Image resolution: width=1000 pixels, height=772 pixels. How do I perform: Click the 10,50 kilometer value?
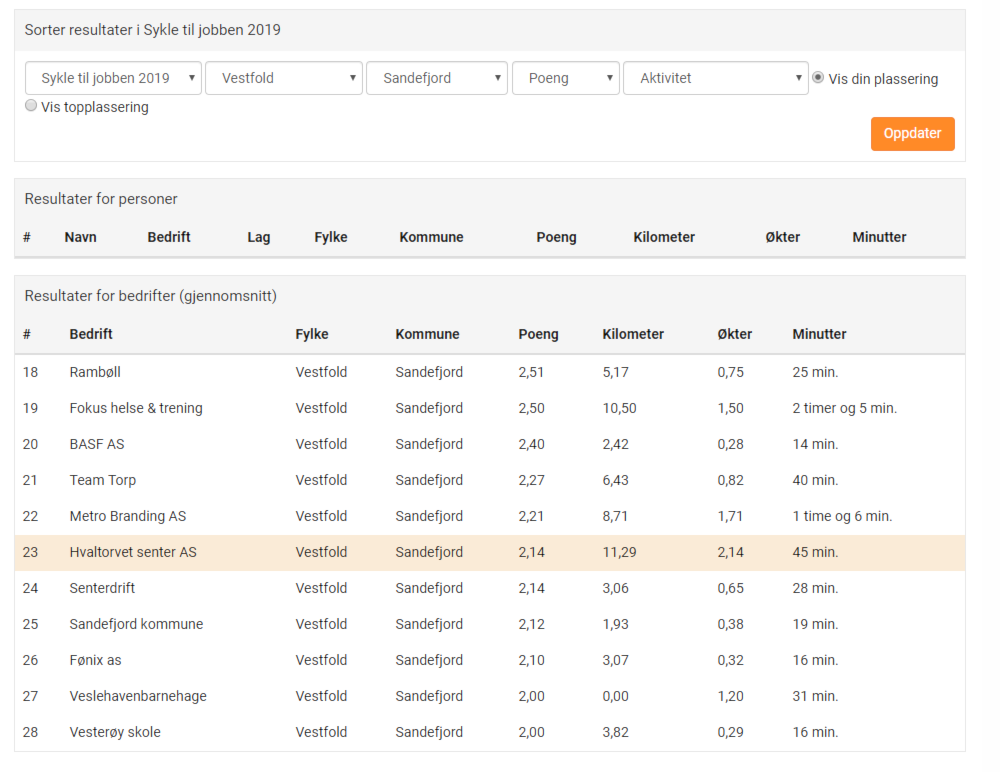pyautogui.click(x=619, y=408)
